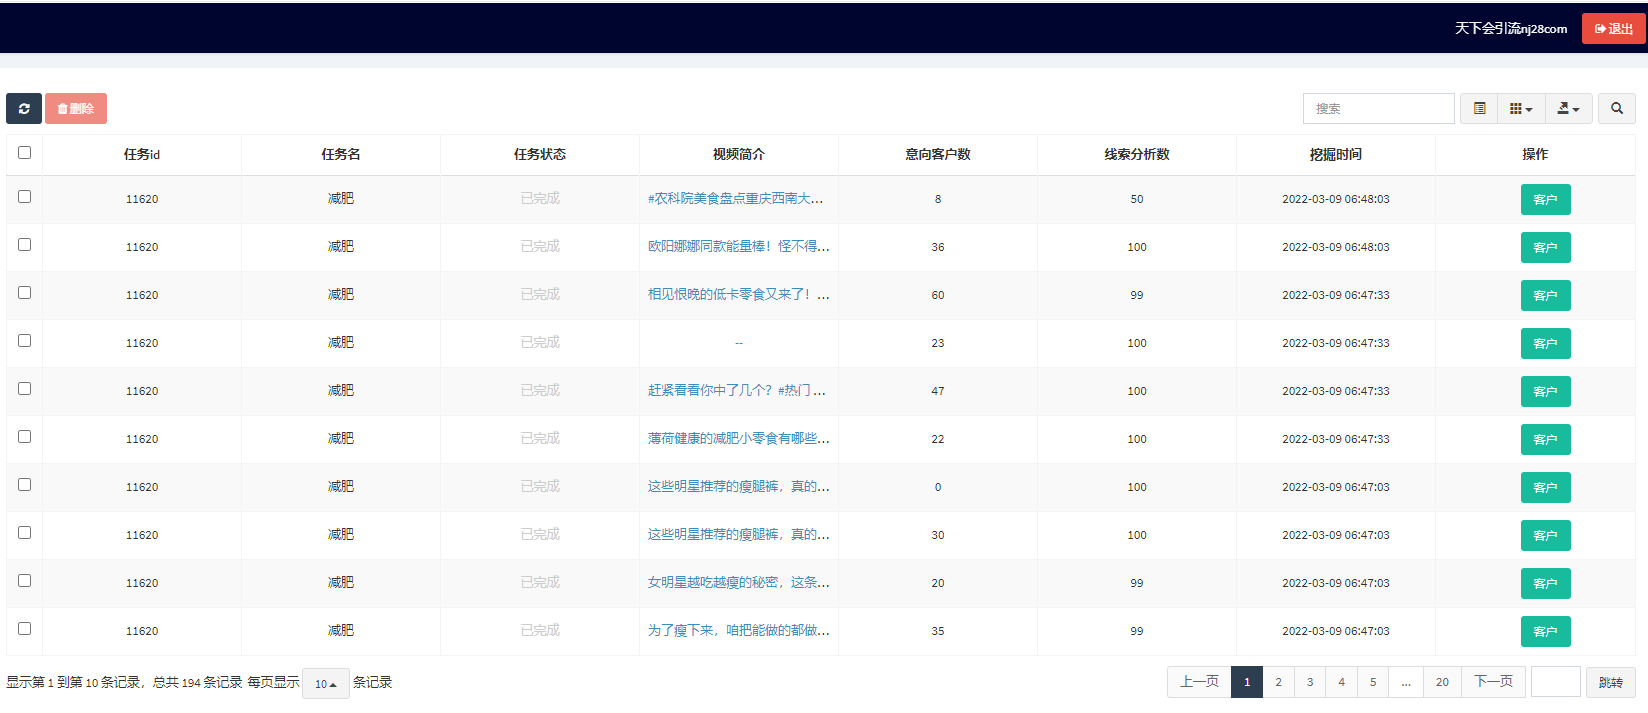Toggle the table card view icon
Screen dimensions: 1648x713
tap(1479, 109)
